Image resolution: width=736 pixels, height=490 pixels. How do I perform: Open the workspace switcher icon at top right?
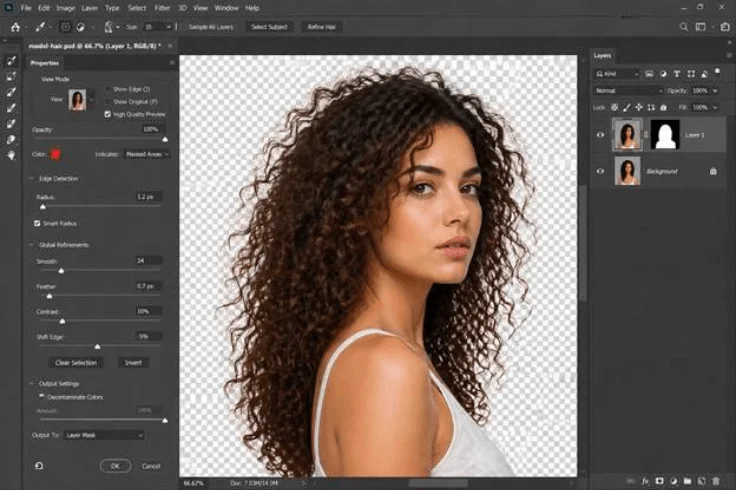(x=700, y=27)
